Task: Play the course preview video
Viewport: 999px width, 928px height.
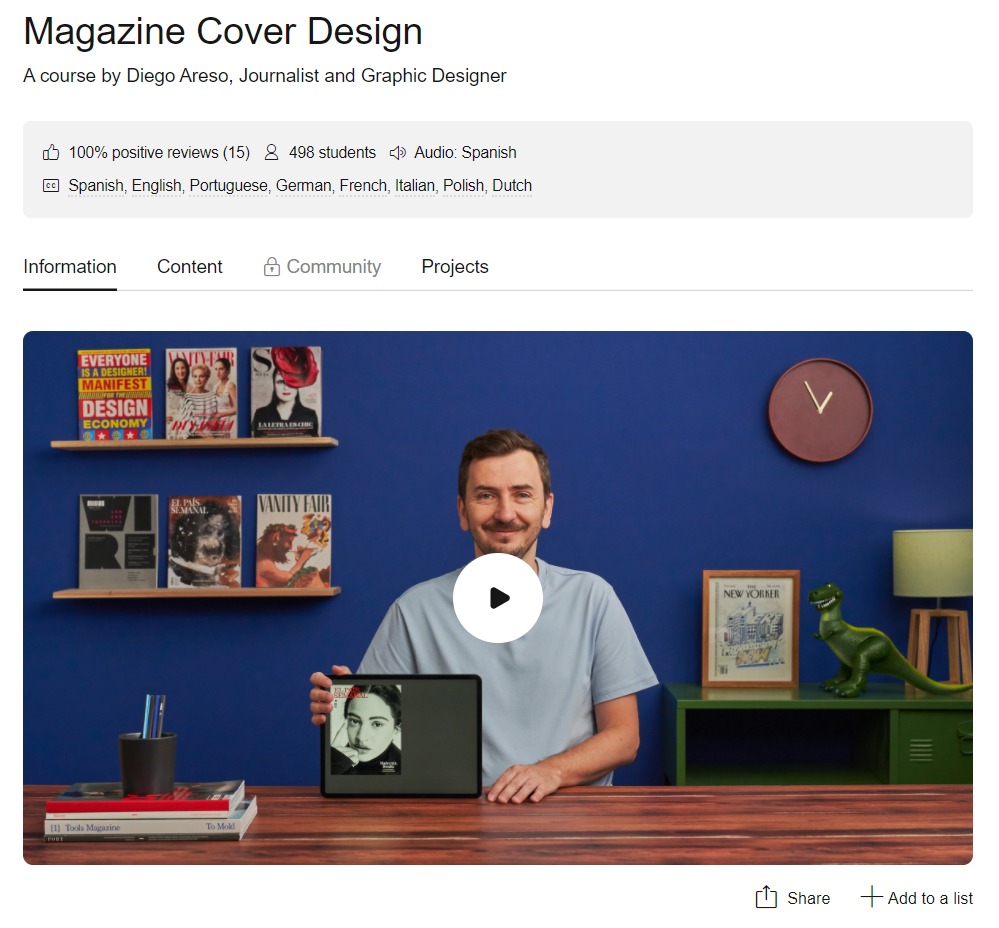Action: [497, 598]
